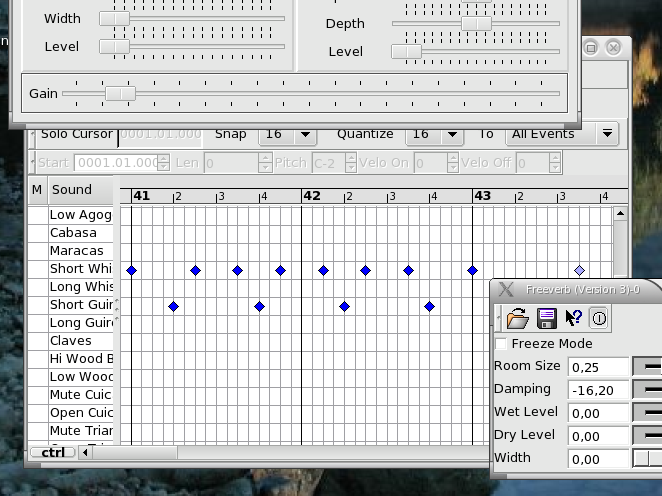
Task: Click the left scroll arrow beside ctrl
Action: click(85, 453)
